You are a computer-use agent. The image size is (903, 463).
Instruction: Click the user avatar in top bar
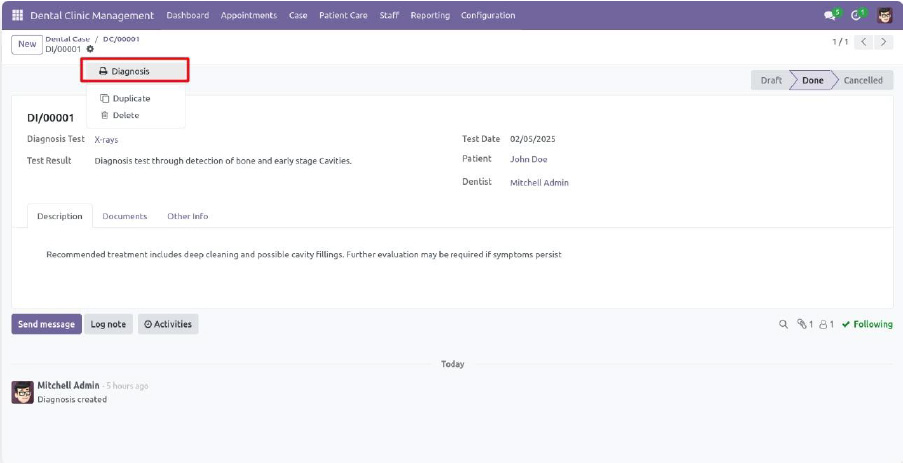(x=885, y=15)
